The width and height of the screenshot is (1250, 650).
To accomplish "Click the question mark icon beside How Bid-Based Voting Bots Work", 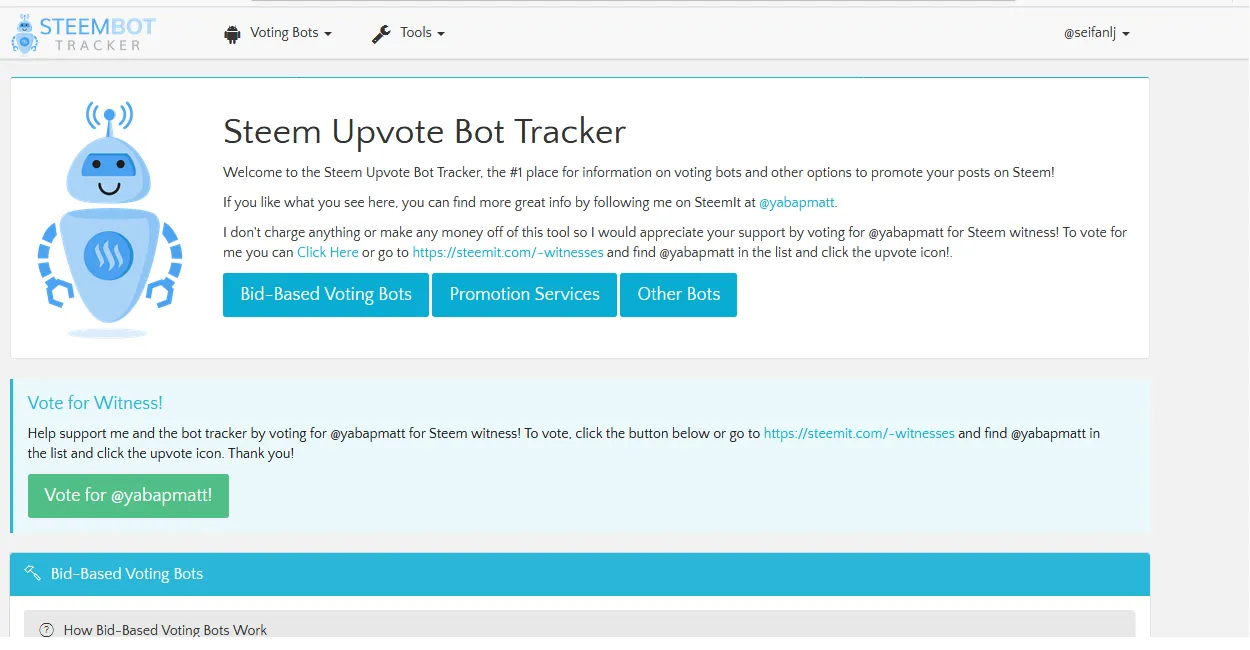I will pos(46,630).
